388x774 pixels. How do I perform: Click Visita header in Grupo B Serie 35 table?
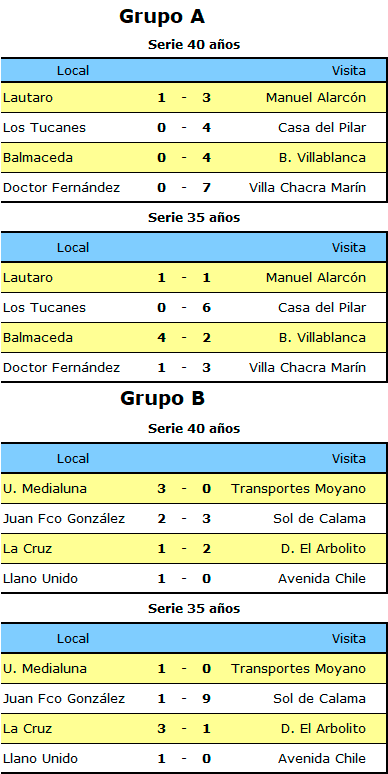[x=349, y=639]
